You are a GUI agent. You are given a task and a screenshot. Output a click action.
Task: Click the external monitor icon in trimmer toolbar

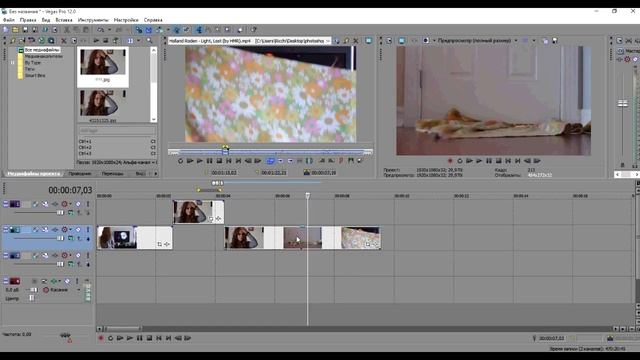pyautogui.click(x=369, y=41)
